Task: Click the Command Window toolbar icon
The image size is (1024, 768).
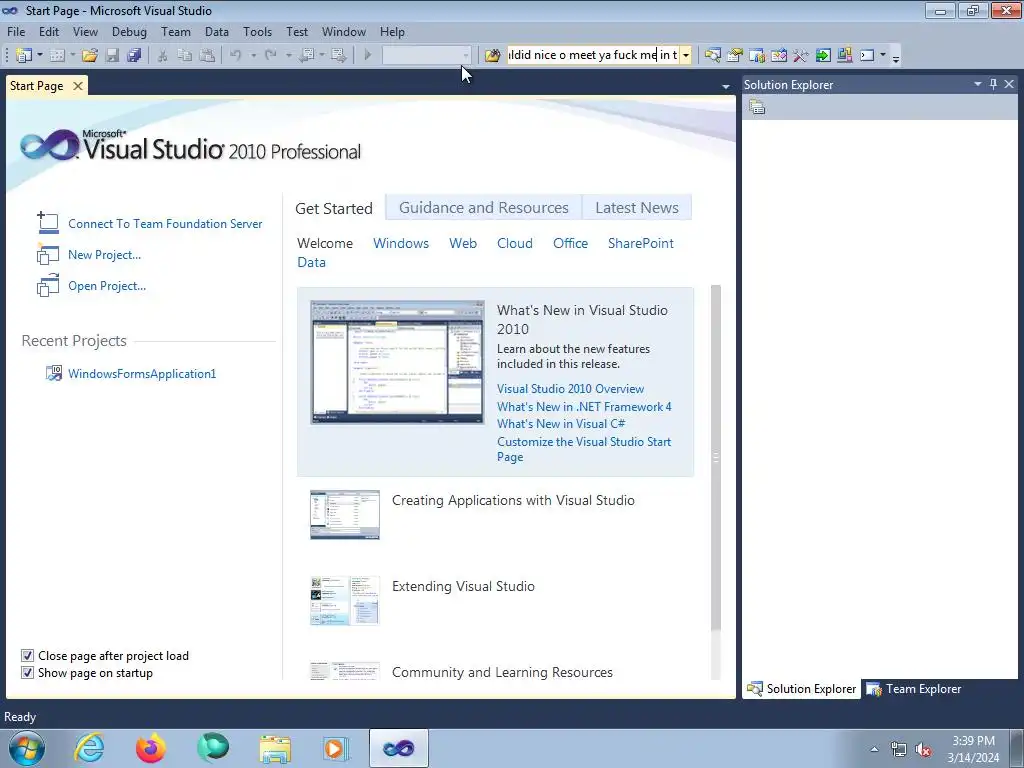Action: (867, 56)
